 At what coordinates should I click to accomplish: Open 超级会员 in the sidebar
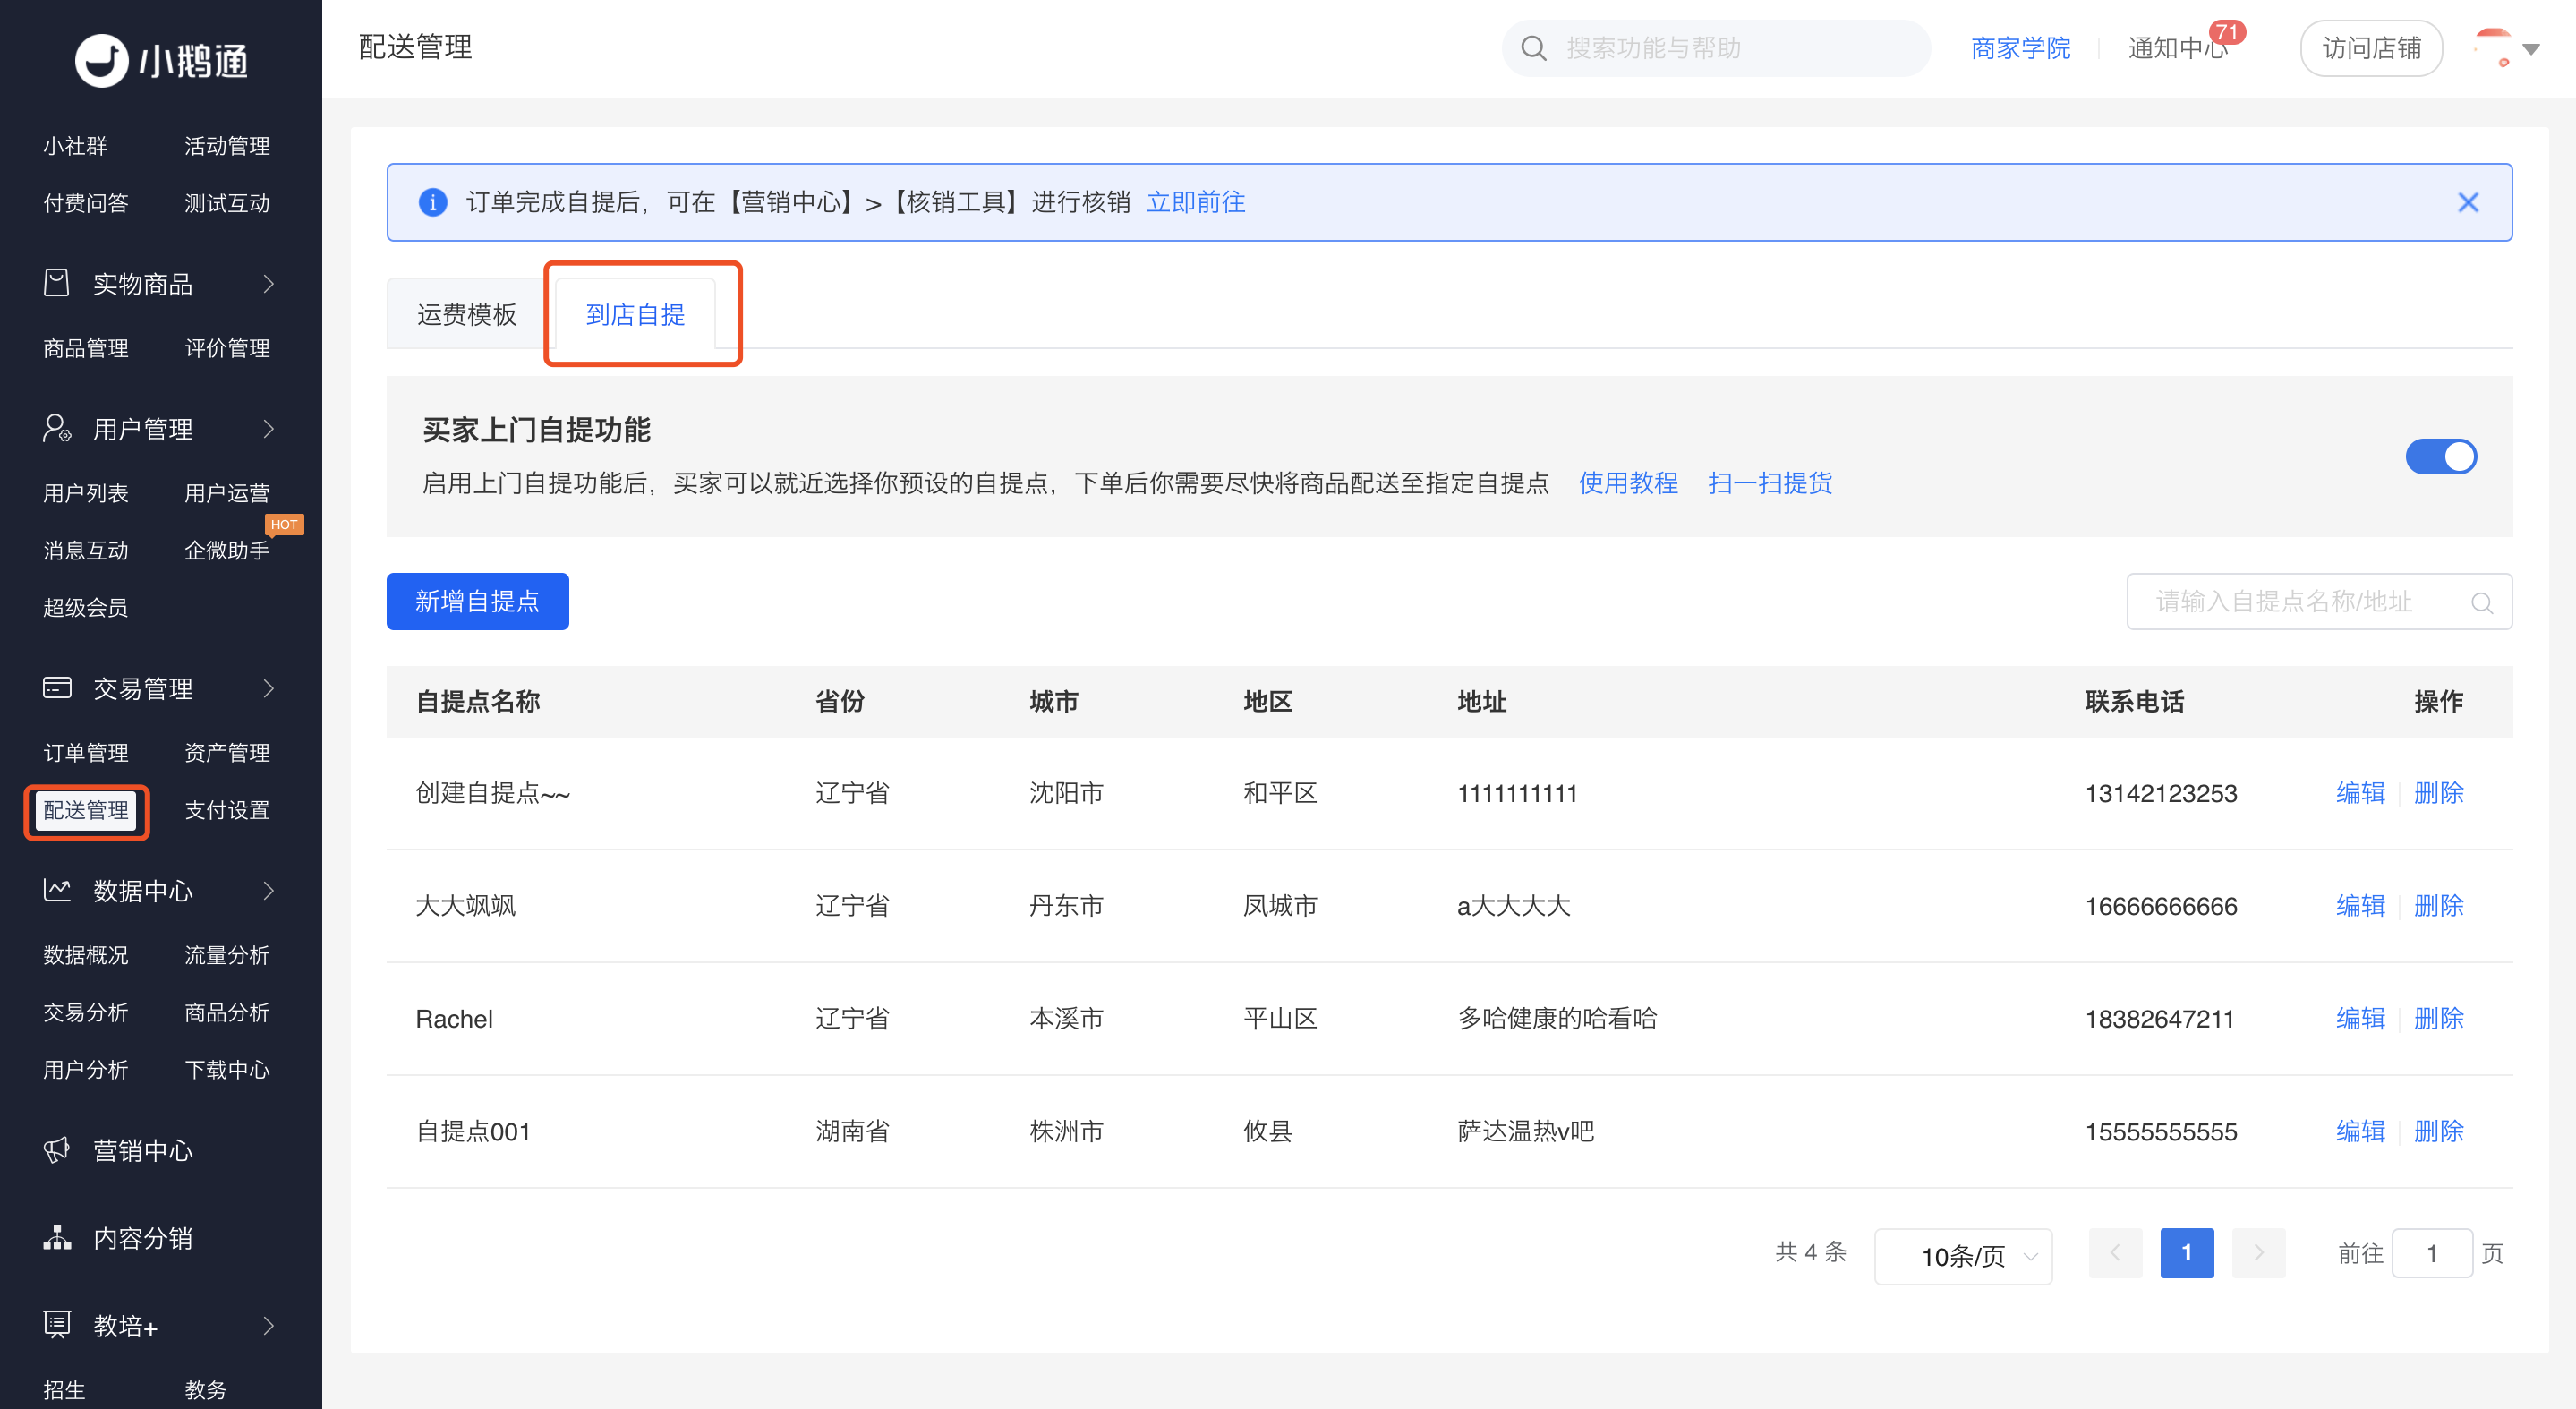point(86,607)
